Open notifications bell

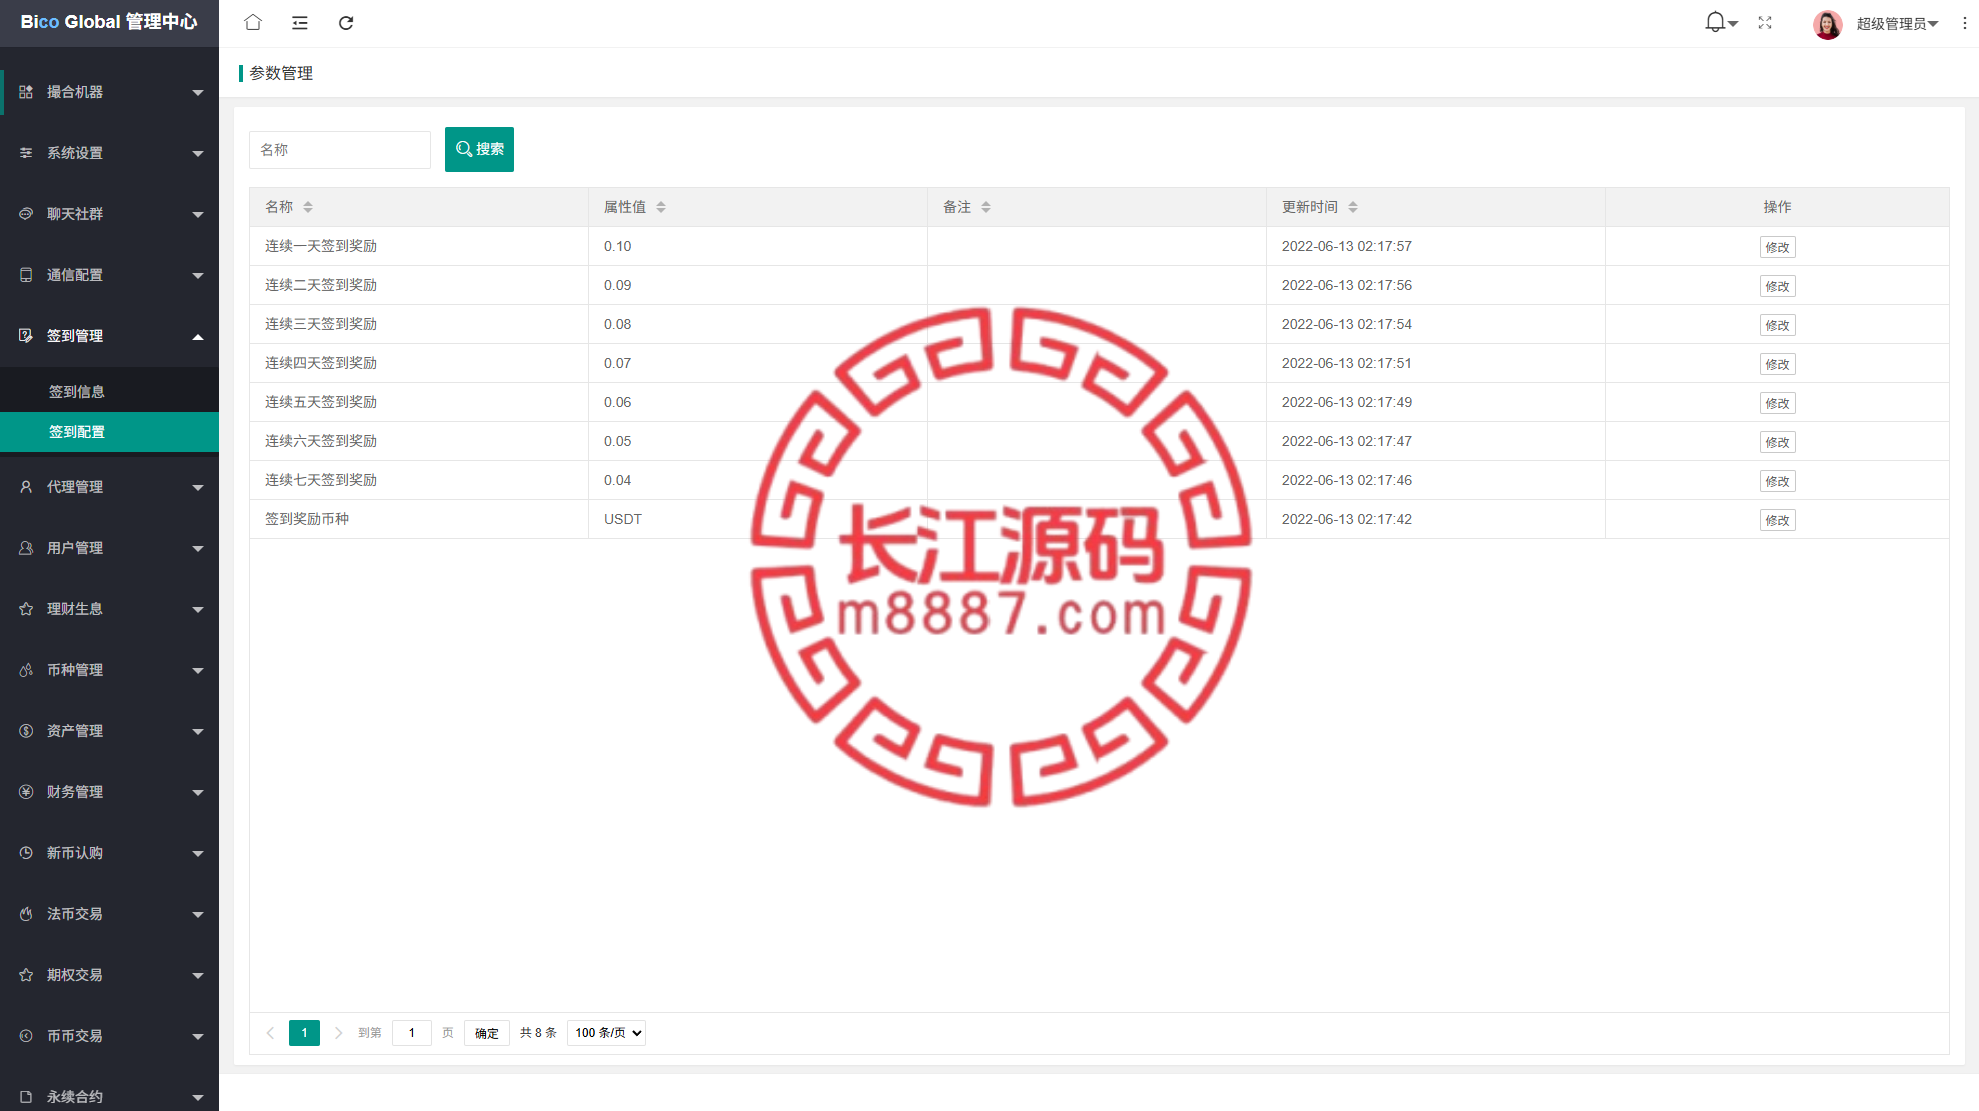1715,22
